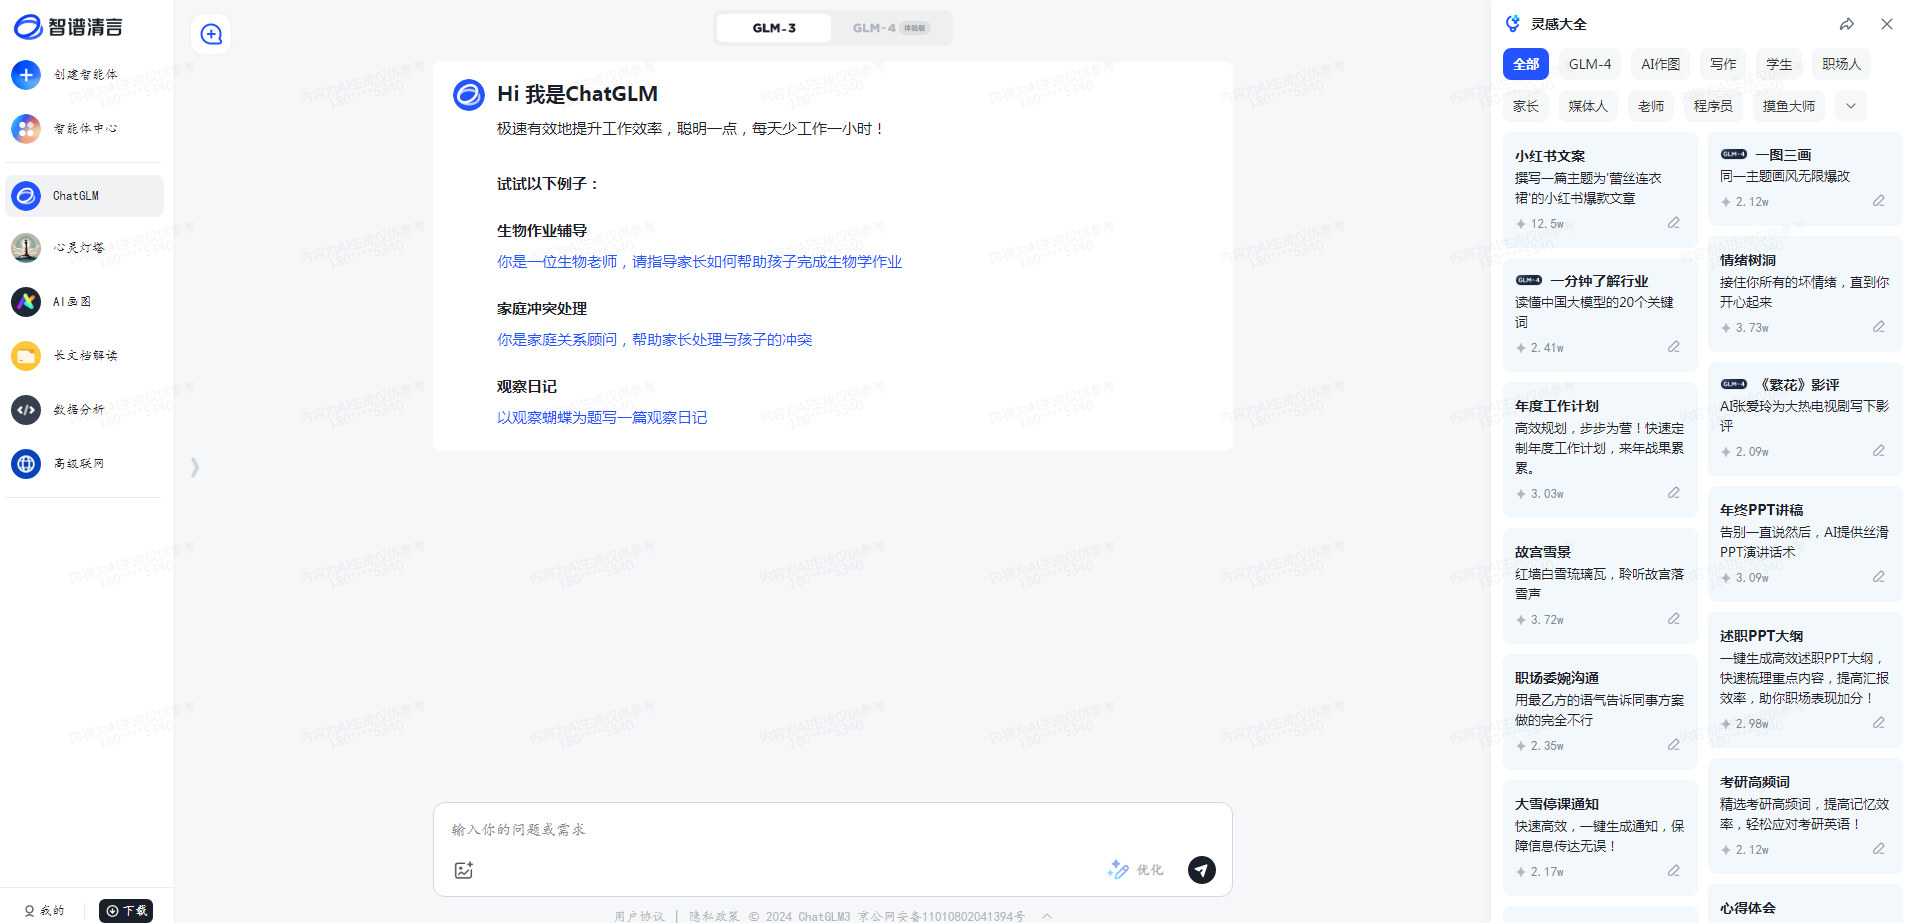Switch to the GLM-3 model tab

(774, 28)
